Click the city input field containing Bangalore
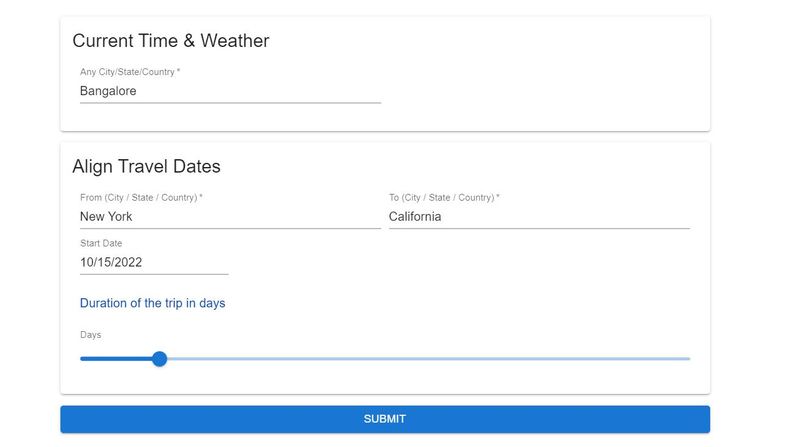 coord(230,91)
